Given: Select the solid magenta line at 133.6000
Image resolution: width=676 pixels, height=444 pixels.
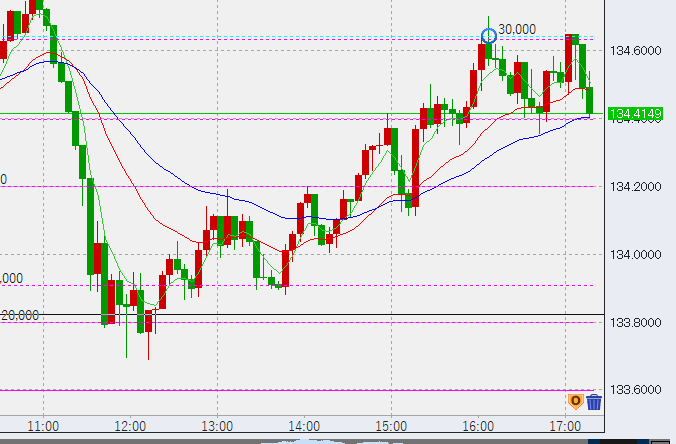Looking at the screenshot, I should (300, 390).
